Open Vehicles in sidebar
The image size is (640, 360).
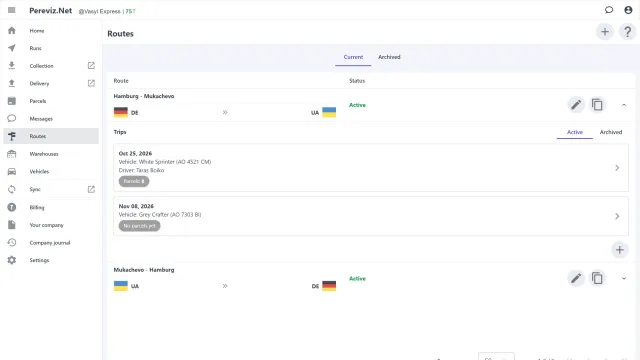pos(39,171)
